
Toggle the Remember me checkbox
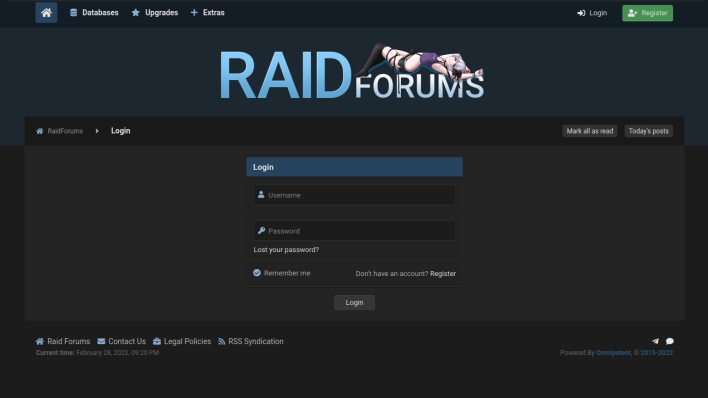pyautogui.click(x=257, y=273)
